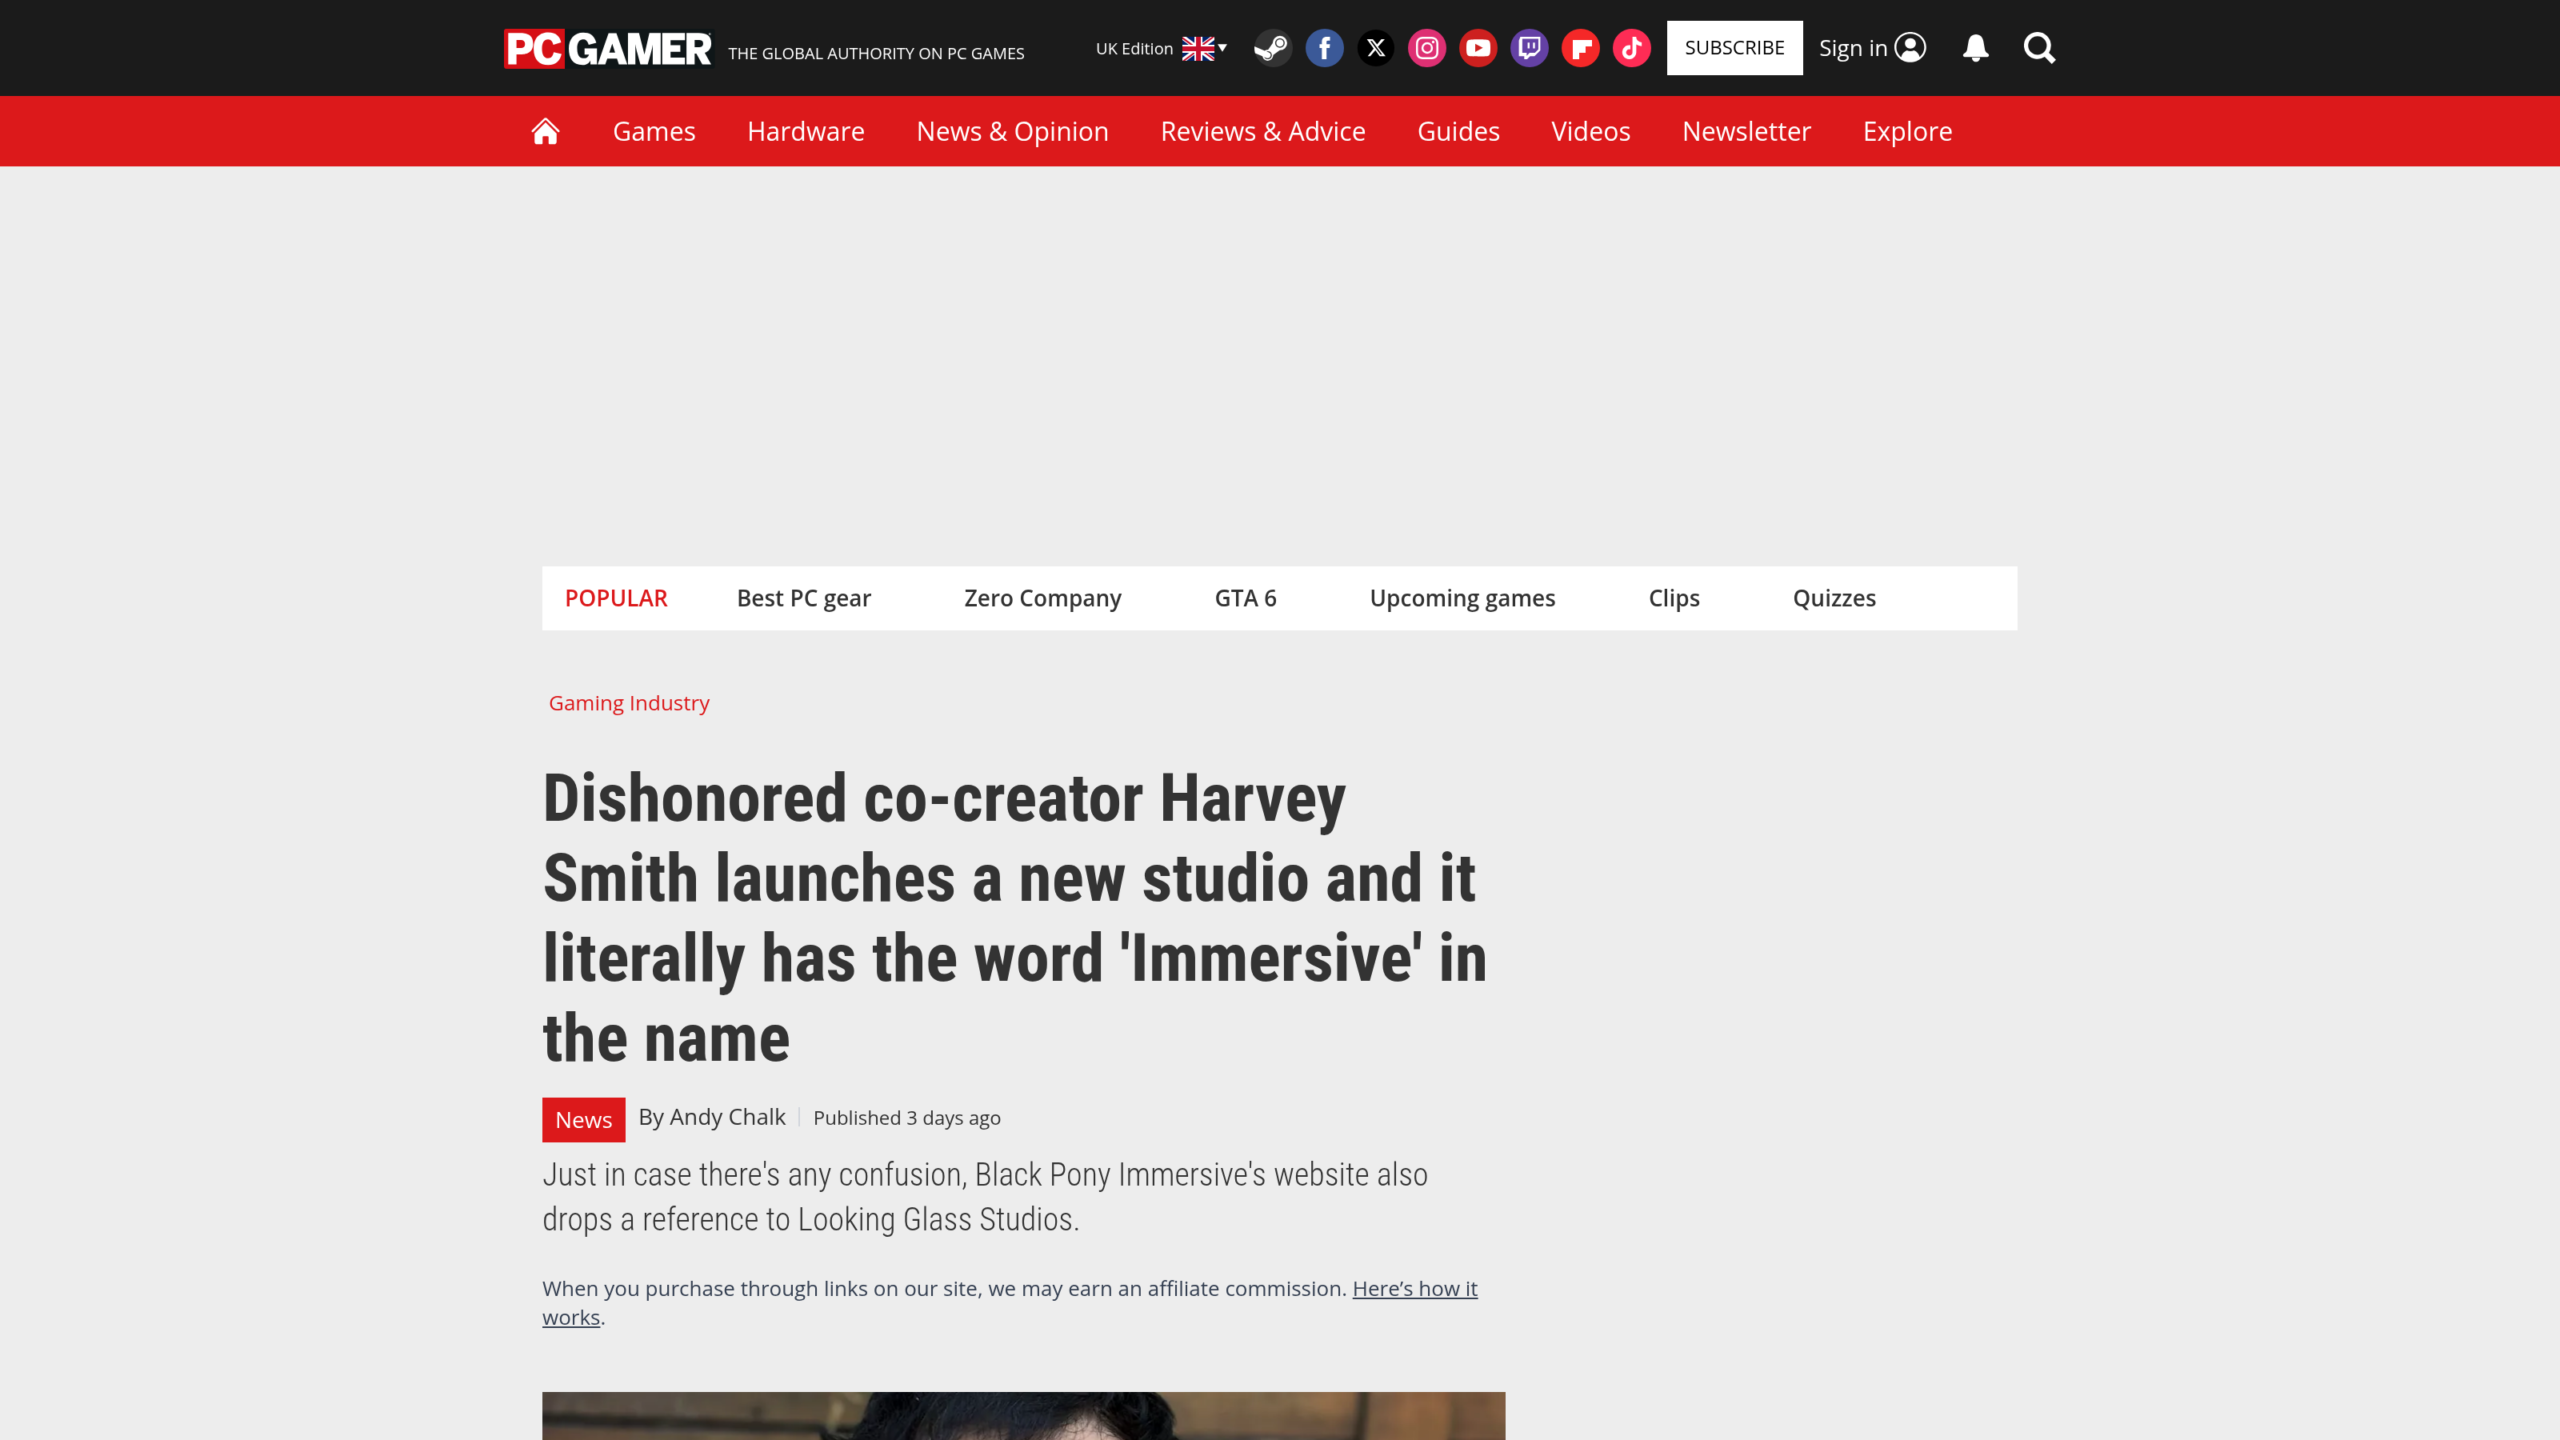This screenshot has height=1440, width=2560.
Task: Click the tagline "The global authority on PC games"
Action: pyautogui.click(x=876, y=53)
